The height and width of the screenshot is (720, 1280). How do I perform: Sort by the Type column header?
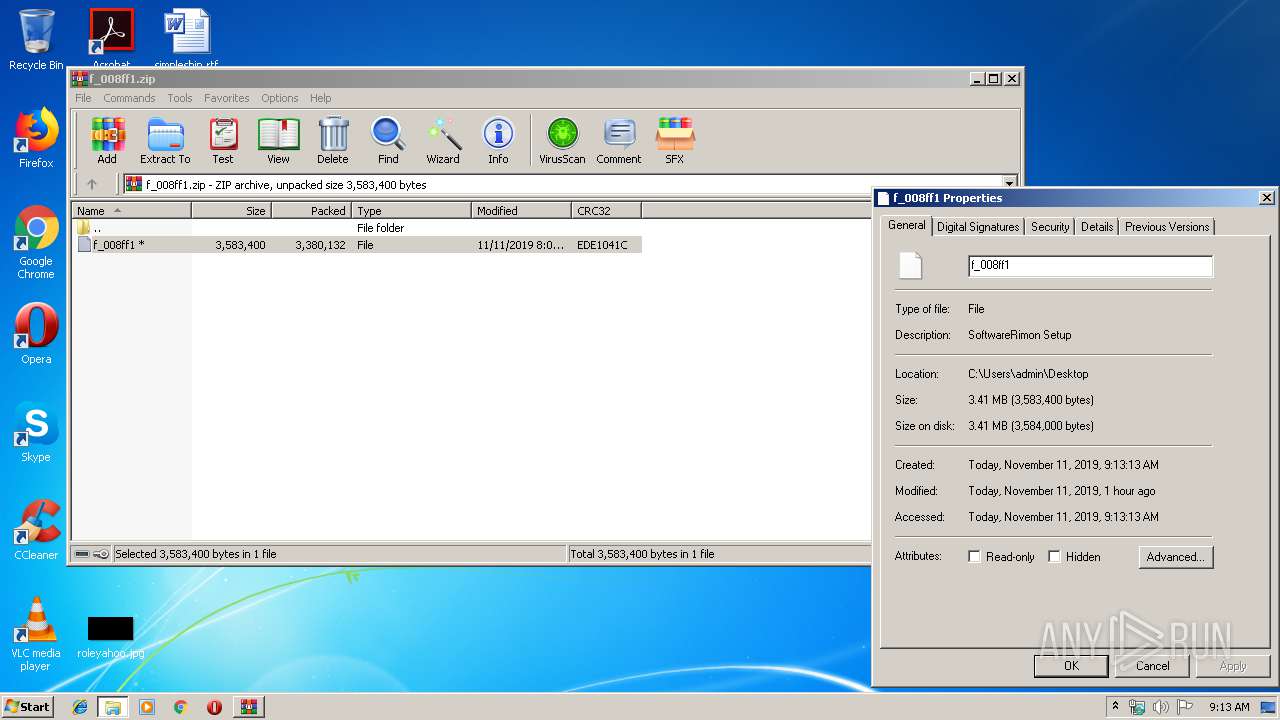[411, 210]
